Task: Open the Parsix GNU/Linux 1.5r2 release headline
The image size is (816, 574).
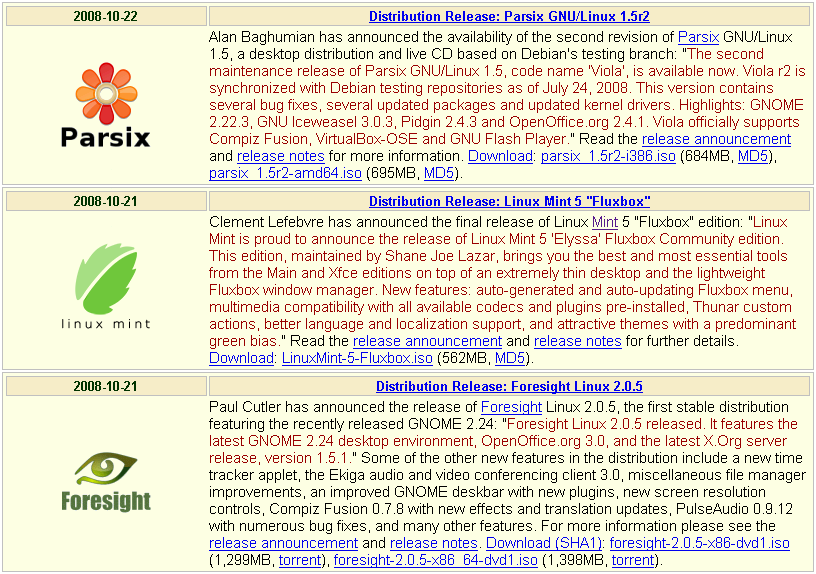Action: (509, 16)
